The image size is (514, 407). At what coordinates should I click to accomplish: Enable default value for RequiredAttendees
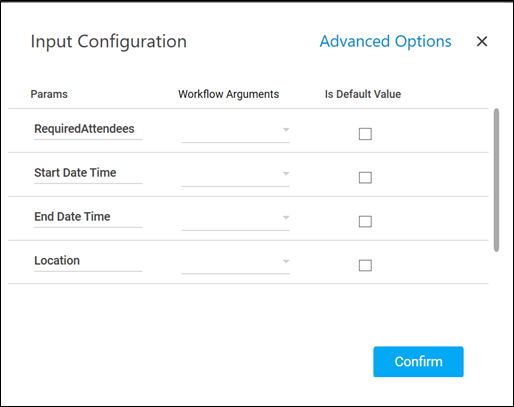pyautogui.click(x=365, y=134)
